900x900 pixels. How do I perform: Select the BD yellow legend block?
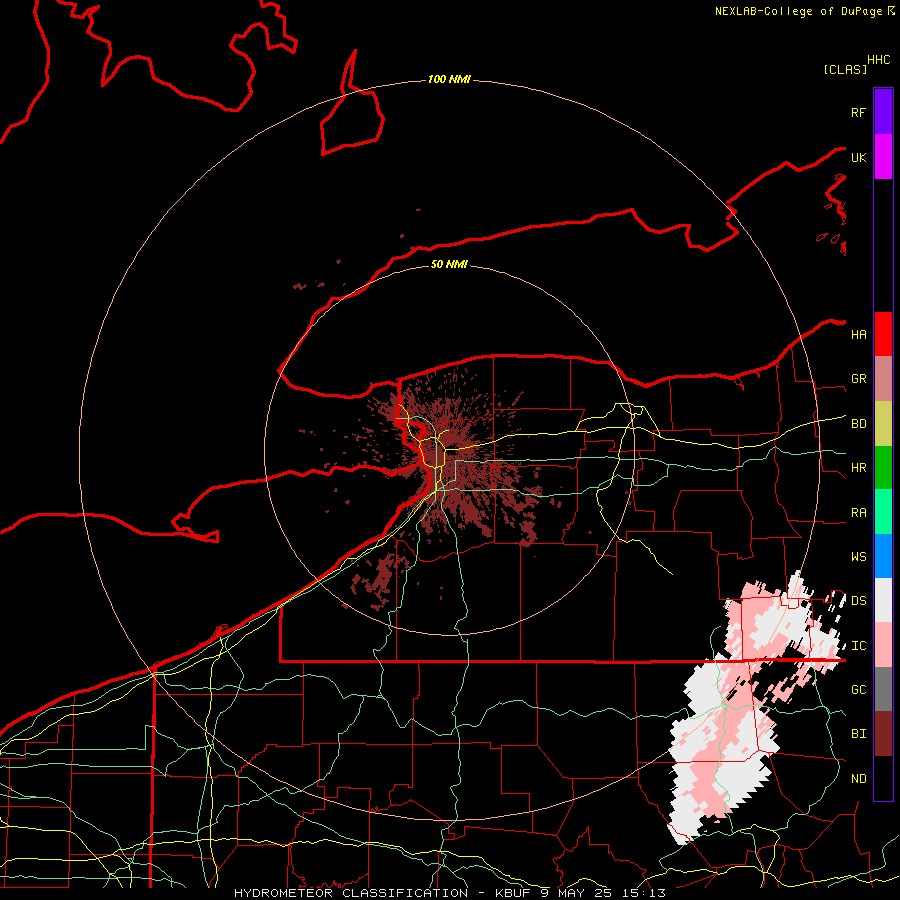883,423
